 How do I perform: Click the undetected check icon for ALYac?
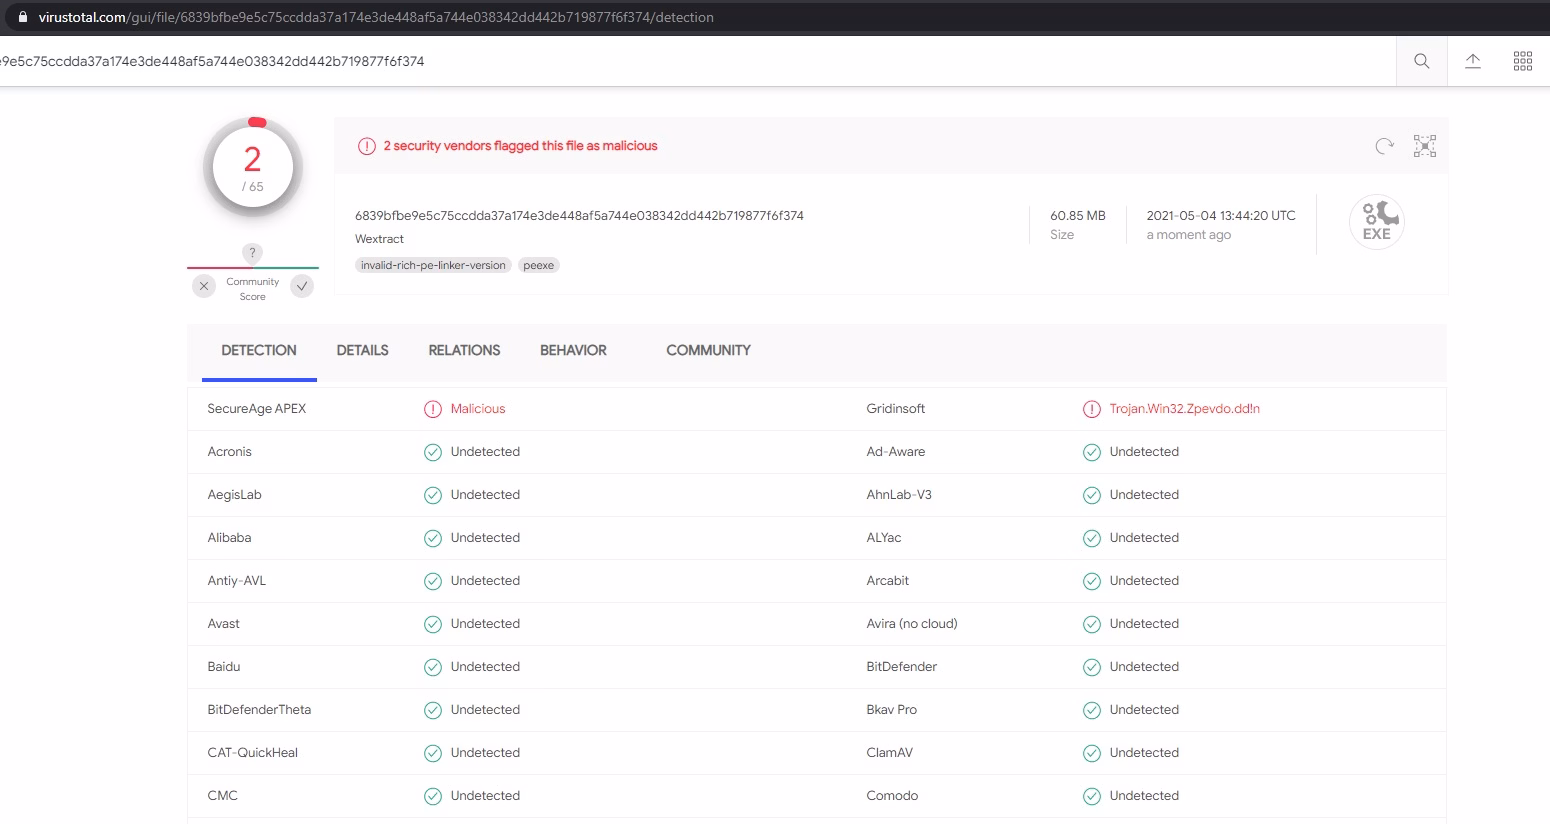(1092, 538)
